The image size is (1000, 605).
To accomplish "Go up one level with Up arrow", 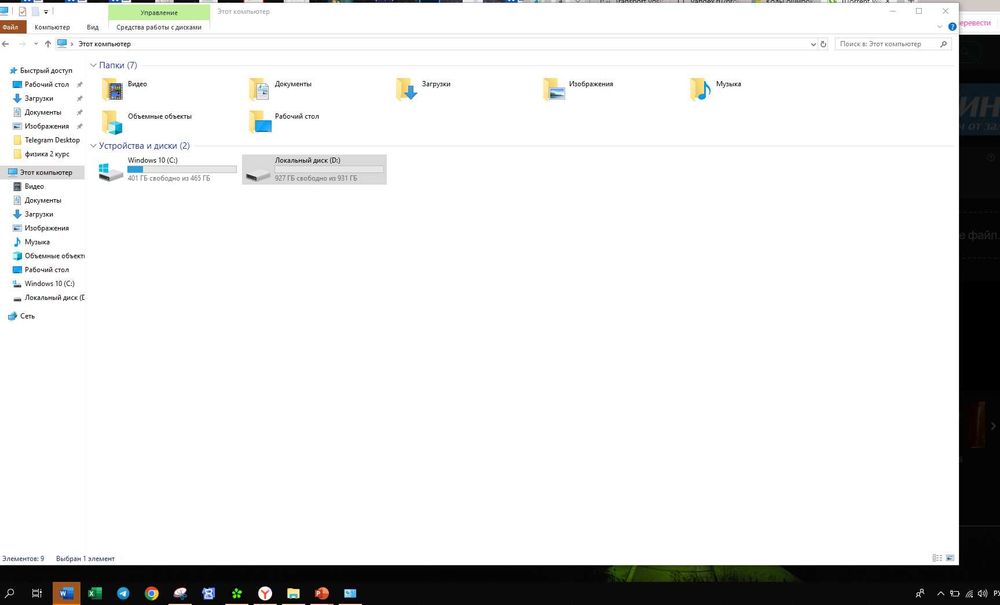I will click(48, 44).
